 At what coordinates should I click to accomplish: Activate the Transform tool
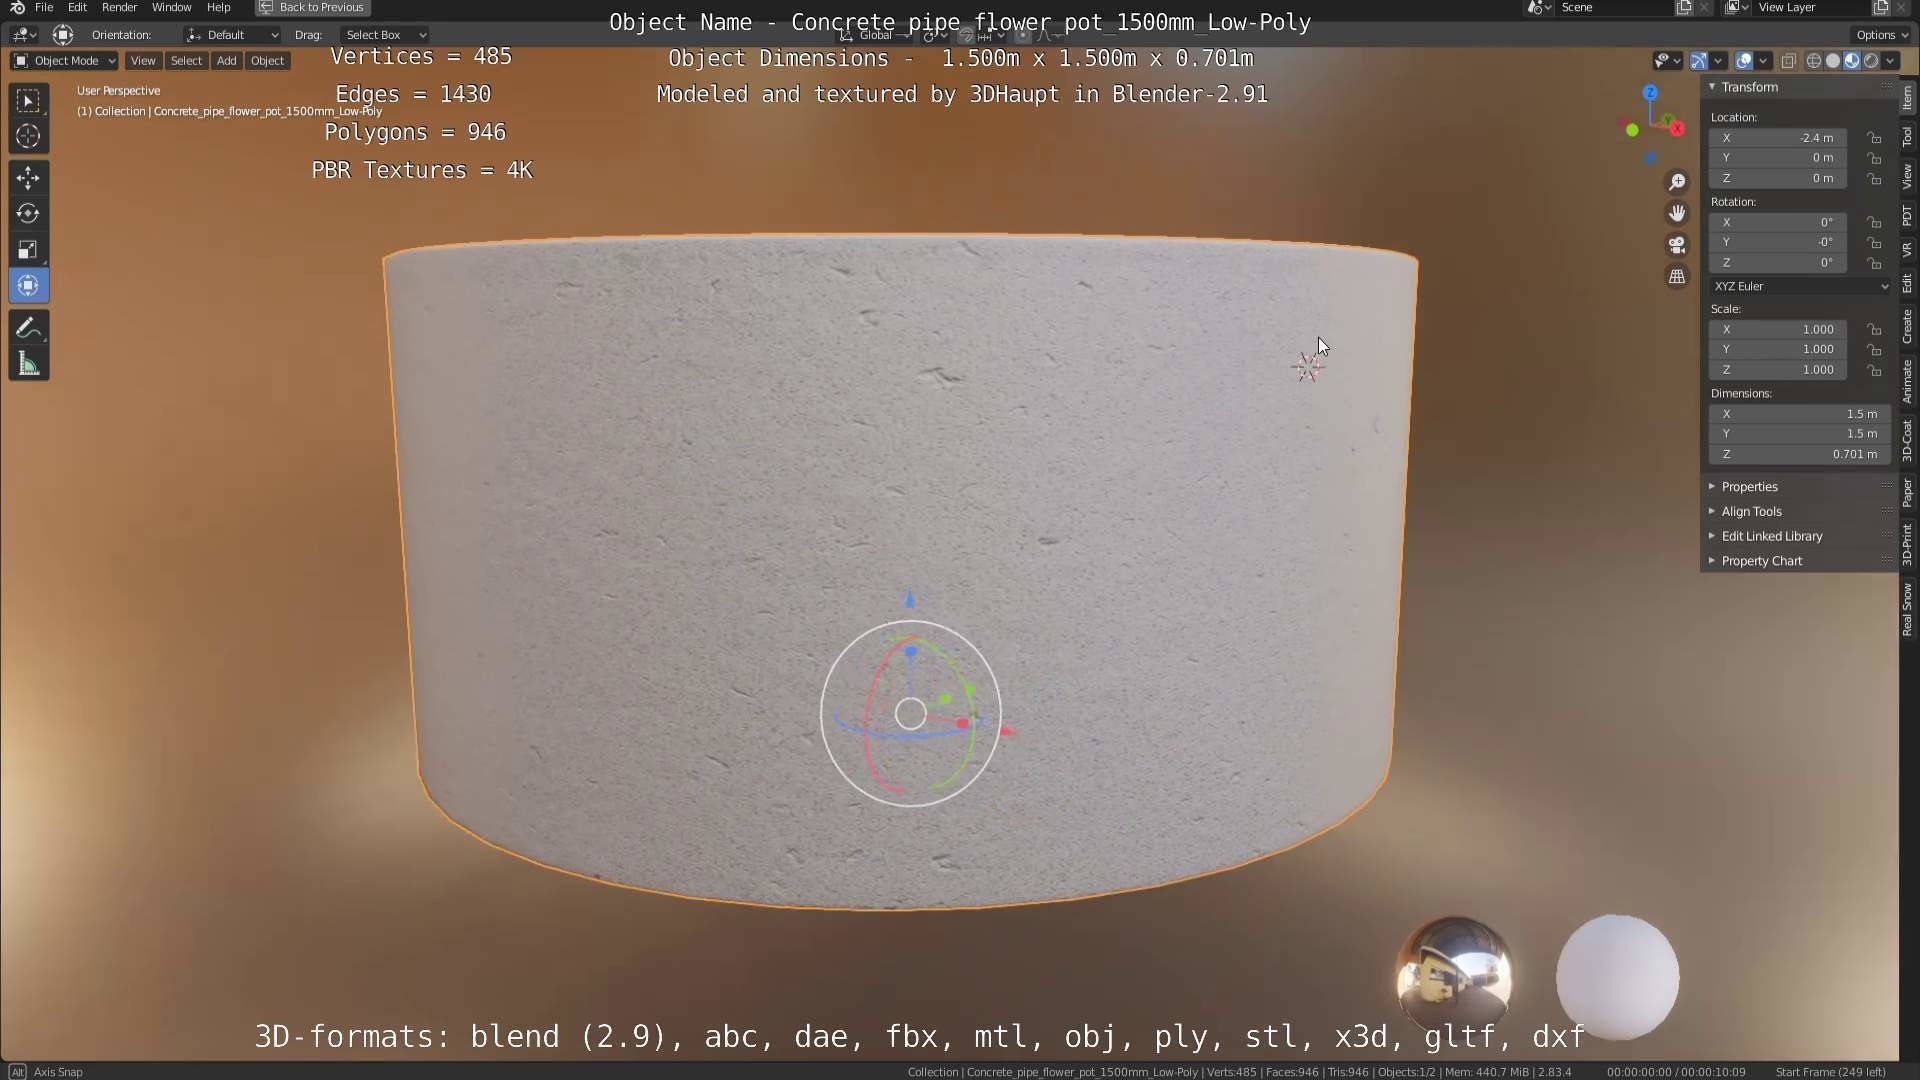[x=28, y=286]
